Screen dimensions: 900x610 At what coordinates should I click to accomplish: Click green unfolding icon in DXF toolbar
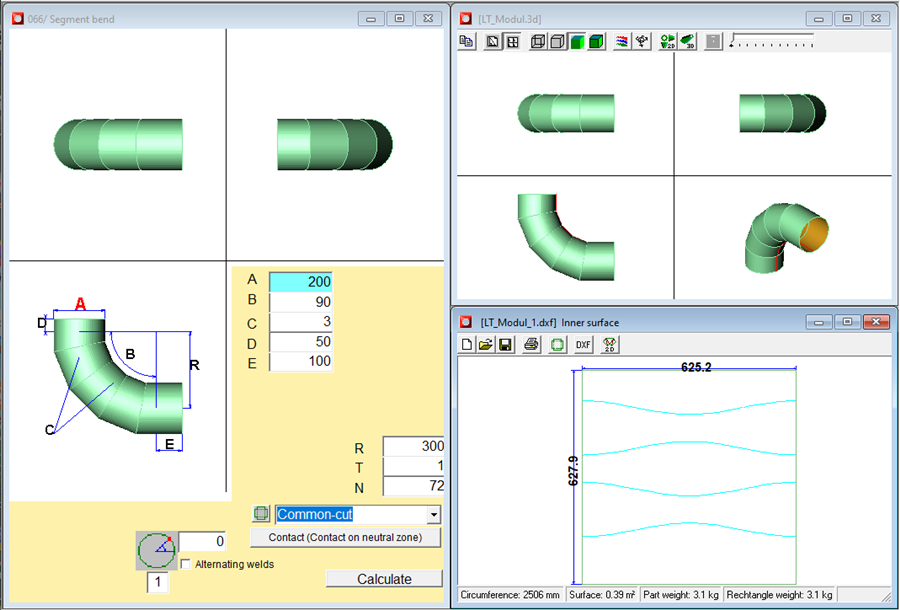click(x=557, y=344)
